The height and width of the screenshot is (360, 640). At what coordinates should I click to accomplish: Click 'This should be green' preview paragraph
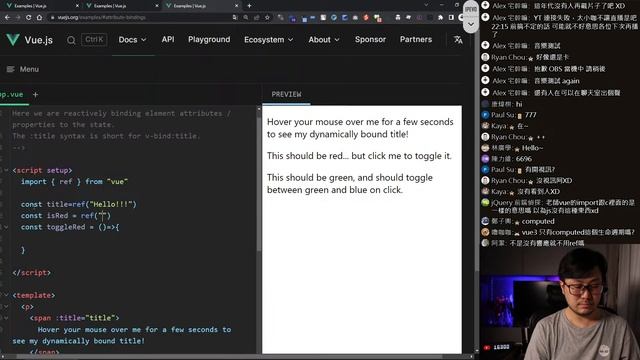point(350,184)
